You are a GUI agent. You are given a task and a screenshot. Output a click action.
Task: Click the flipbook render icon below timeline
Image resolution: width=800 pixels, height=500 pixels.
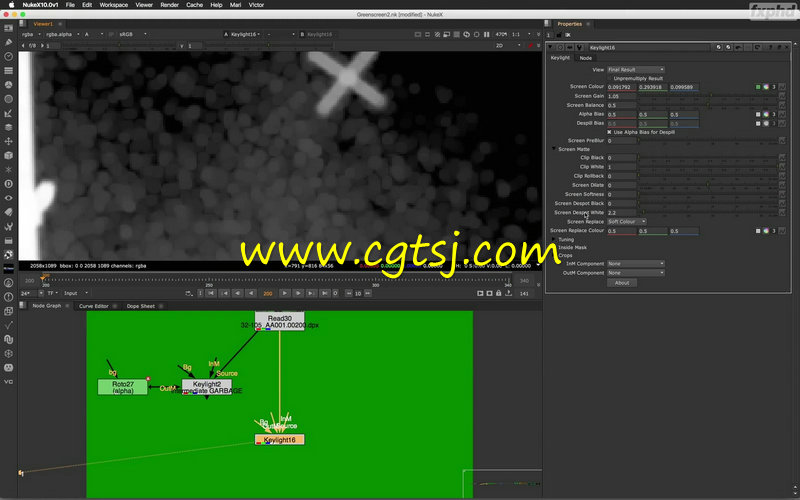pos(480,293)
